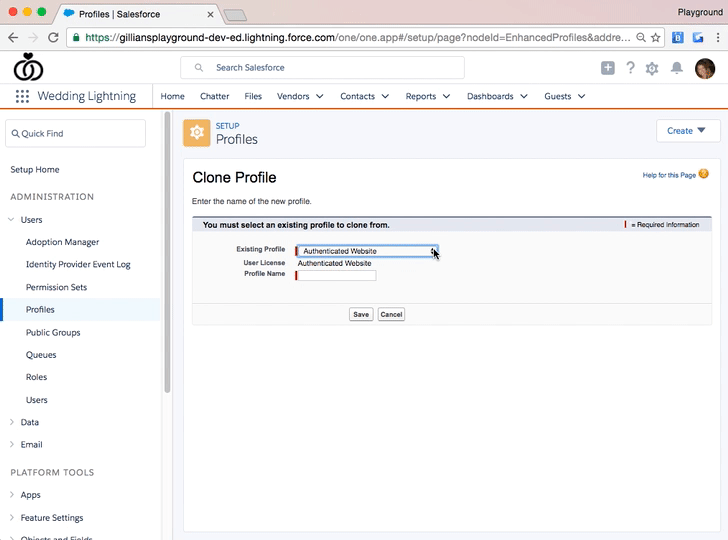Collapse the Users tree section
This screenshot has height=540, width=728.
point(11,220)
